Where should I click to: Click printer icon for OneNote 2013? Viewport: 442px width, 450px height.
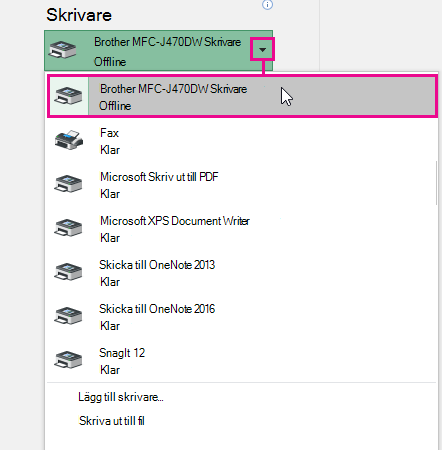coord(68,272)
